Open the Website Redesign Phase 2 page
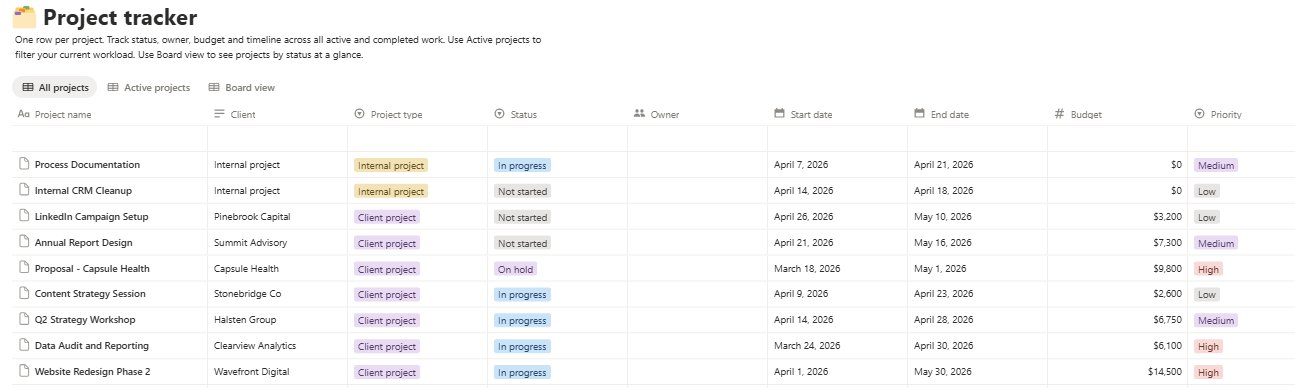Image resolution: width=1295 pixels, height=388 pixels. coord(92,372)
